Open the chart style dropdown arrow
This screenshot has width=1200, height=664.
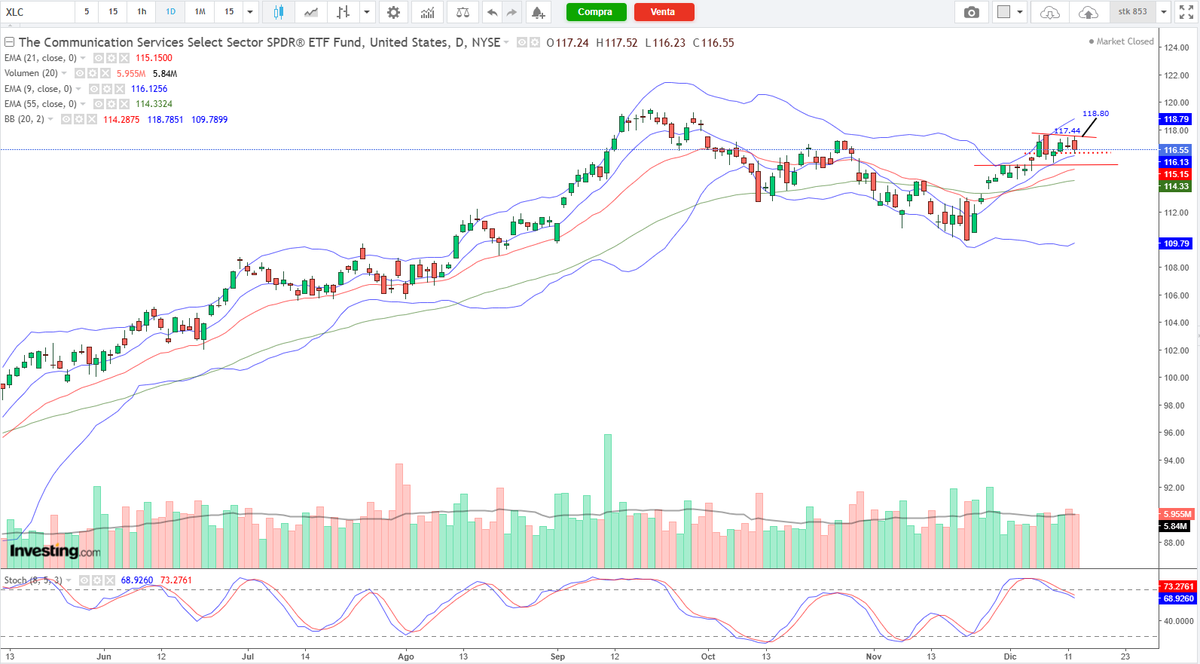[x=368, y=12]
